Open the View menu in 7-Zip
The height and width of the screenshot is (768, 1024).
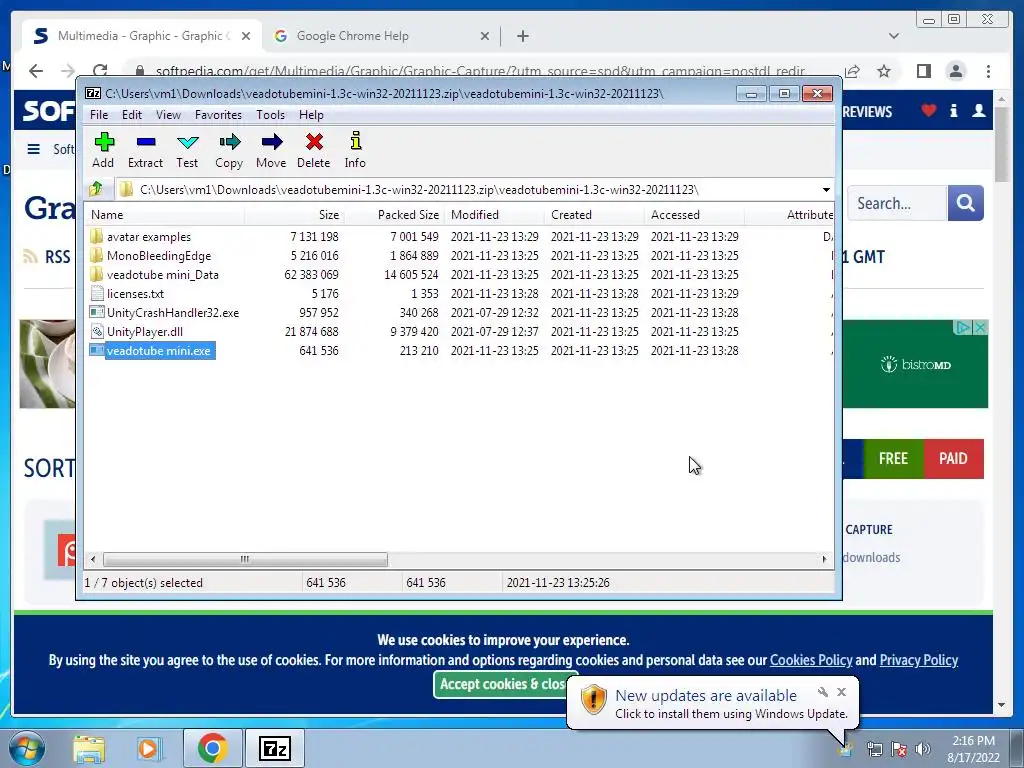(168, 115)
